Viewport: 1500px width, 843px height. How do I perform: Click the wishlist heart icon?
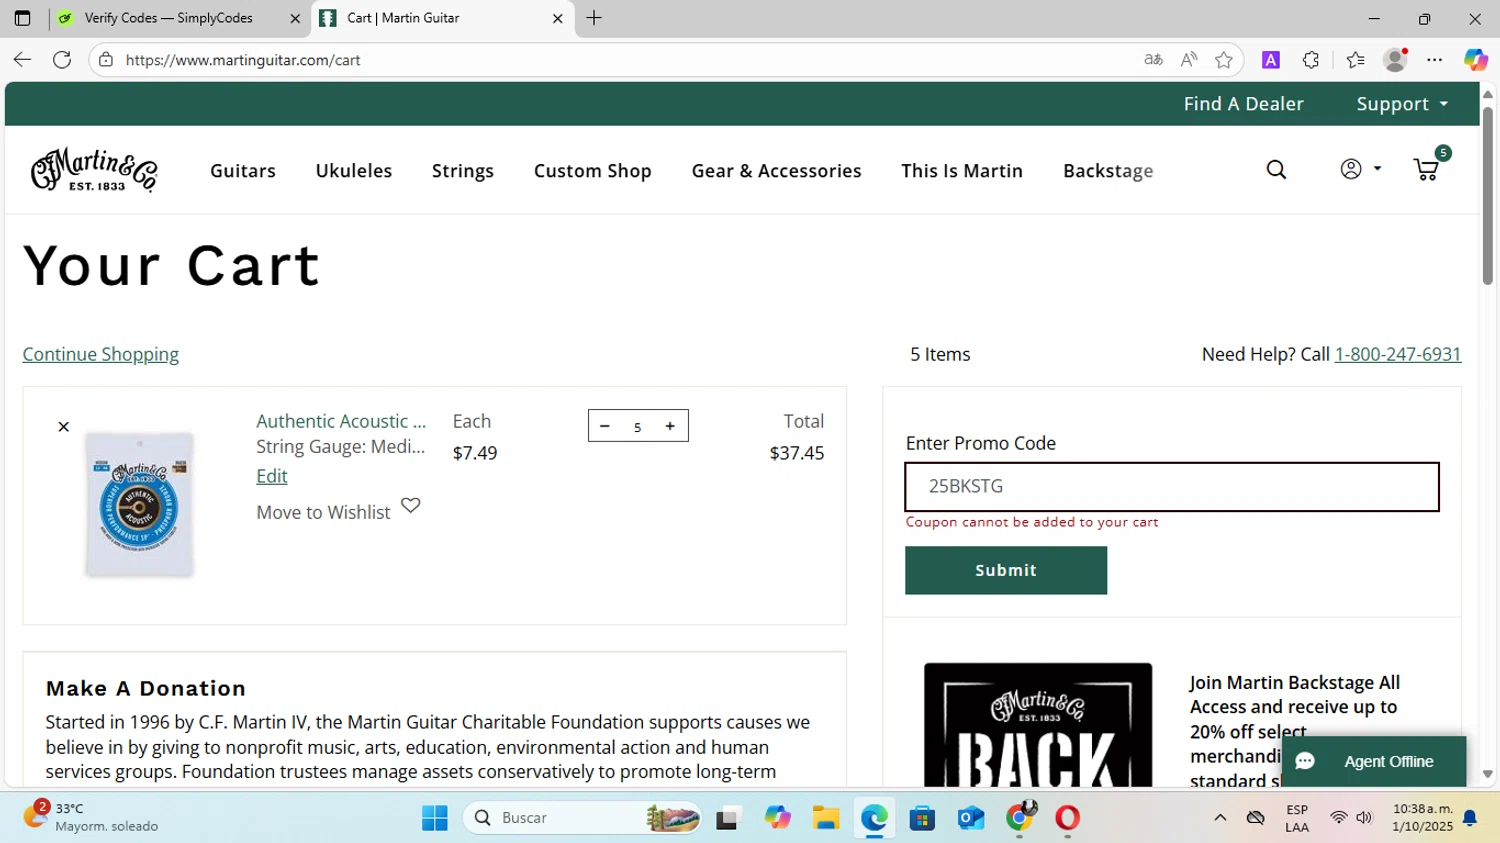[411, 505]
